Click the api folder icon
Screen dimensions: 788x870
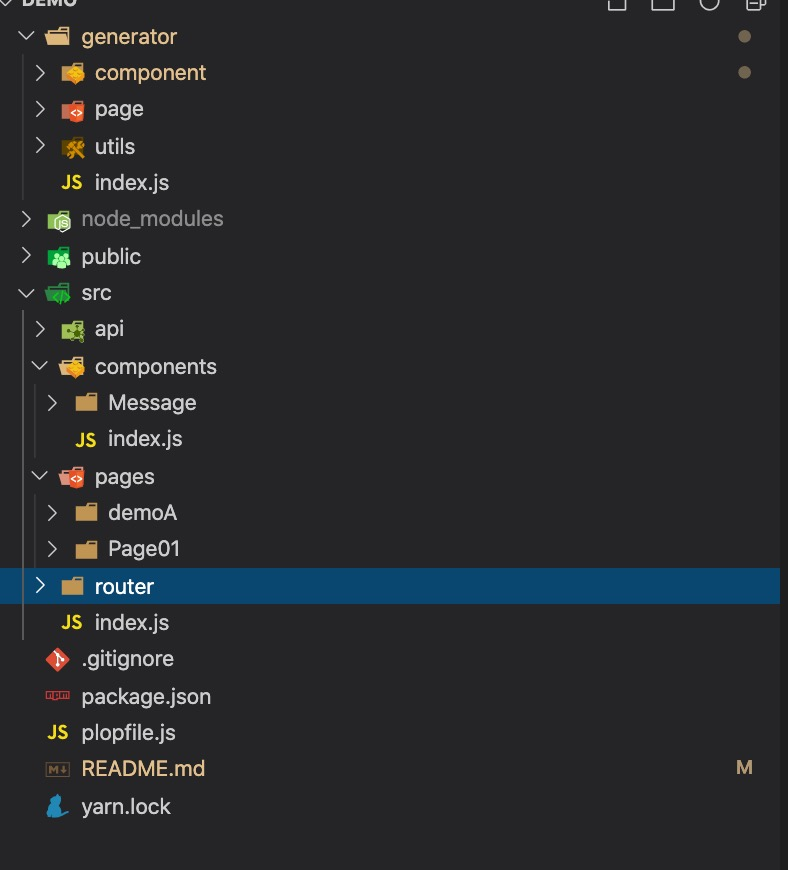click(72, 330)
